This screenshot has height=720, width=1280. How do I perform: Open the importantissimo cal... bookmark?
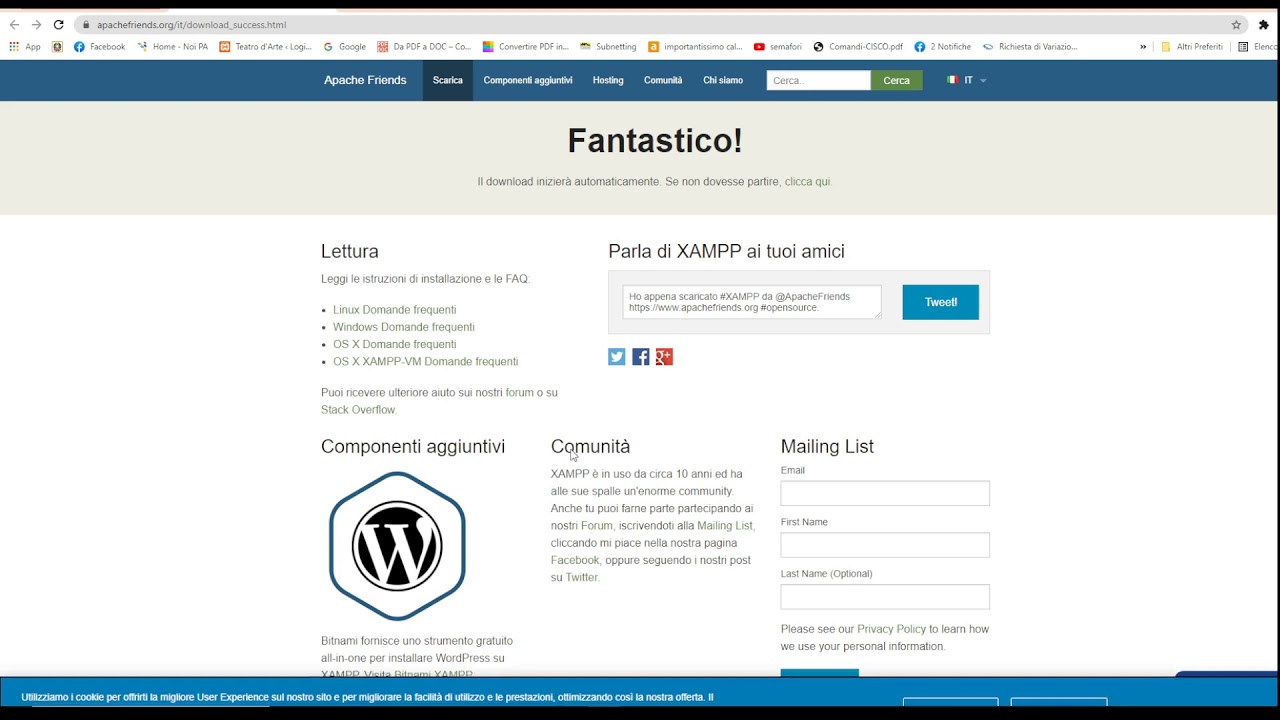coord(696,47)
